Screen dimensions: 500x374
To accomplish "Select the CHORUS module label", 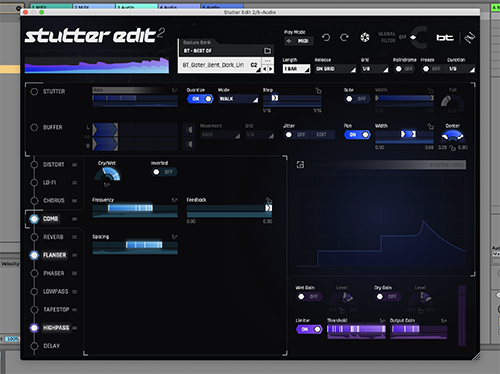I will click(x=54, y=201).
